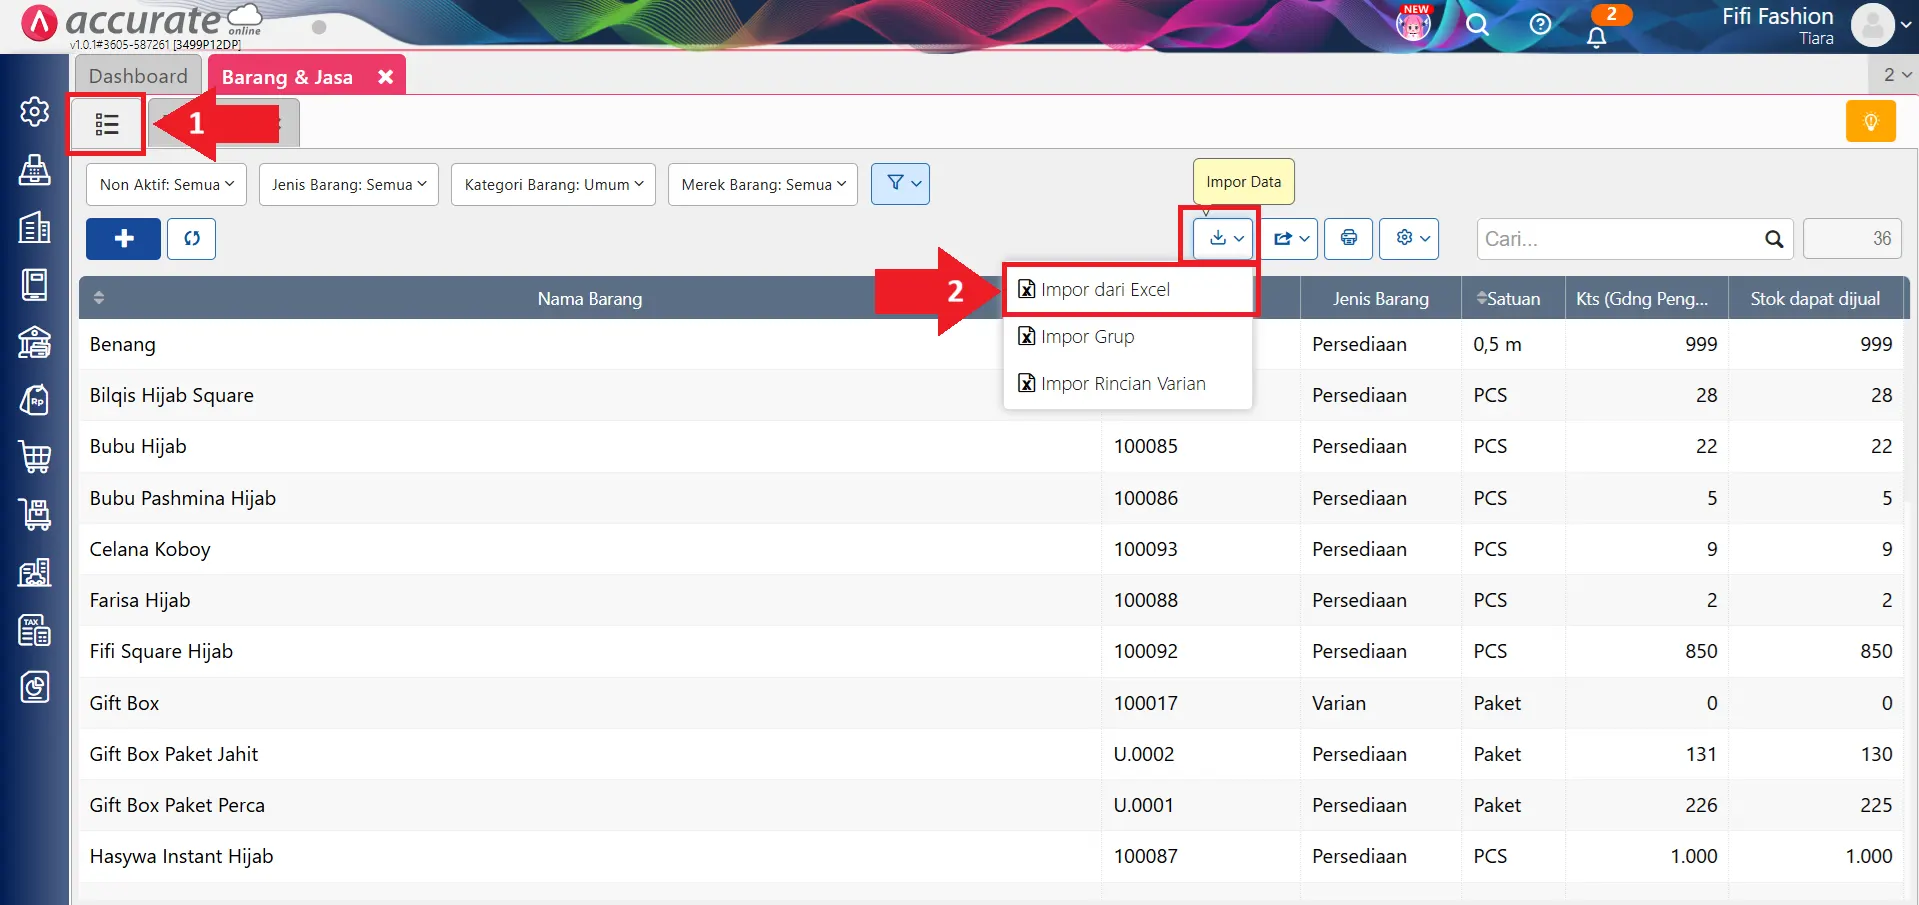Switch to the Dashboard tab
Screen dimensions: 1919x905
[x=138, y=76]
